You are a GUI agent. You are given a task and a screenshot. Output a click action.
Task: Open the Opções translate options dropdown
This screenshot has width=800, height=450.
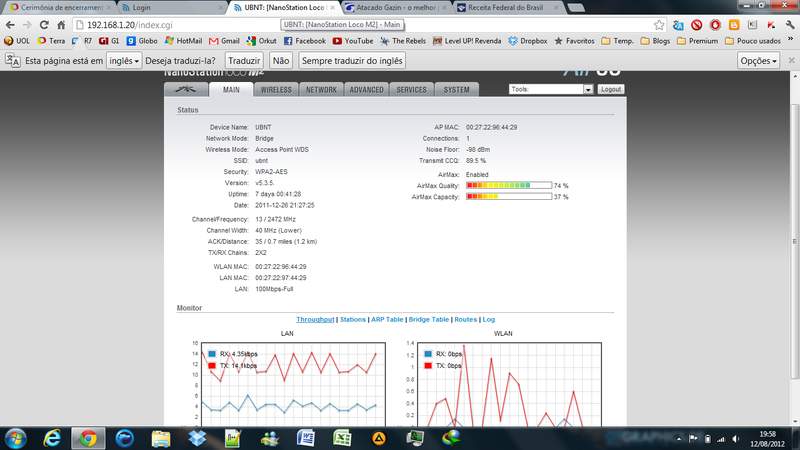tap(758, 61)
